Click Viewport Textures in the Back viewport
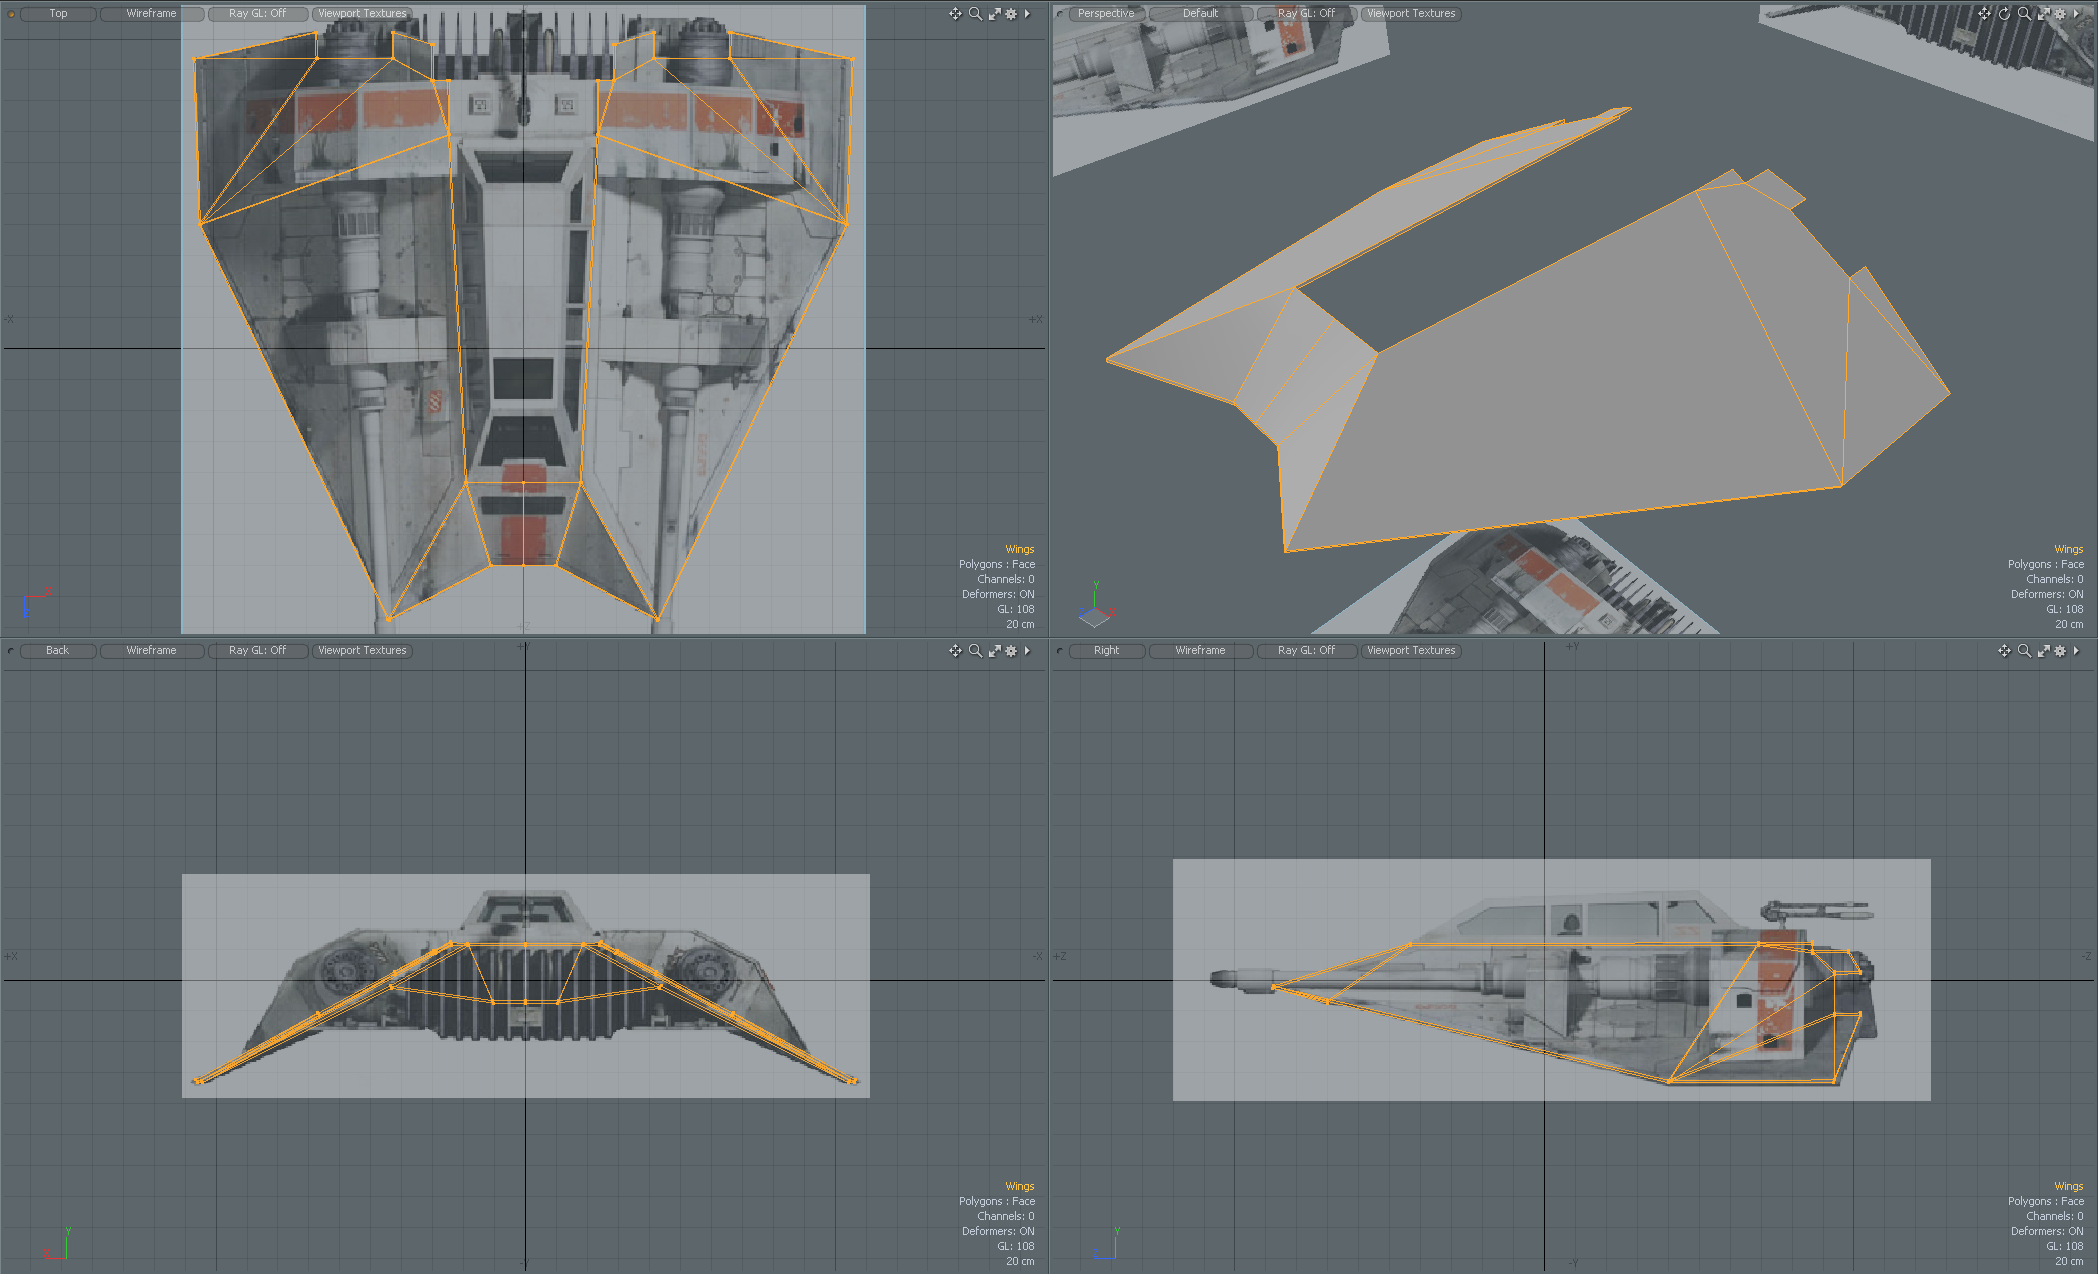The height and width of the screenshot is (1274, 2098). (x=362, y=650)
